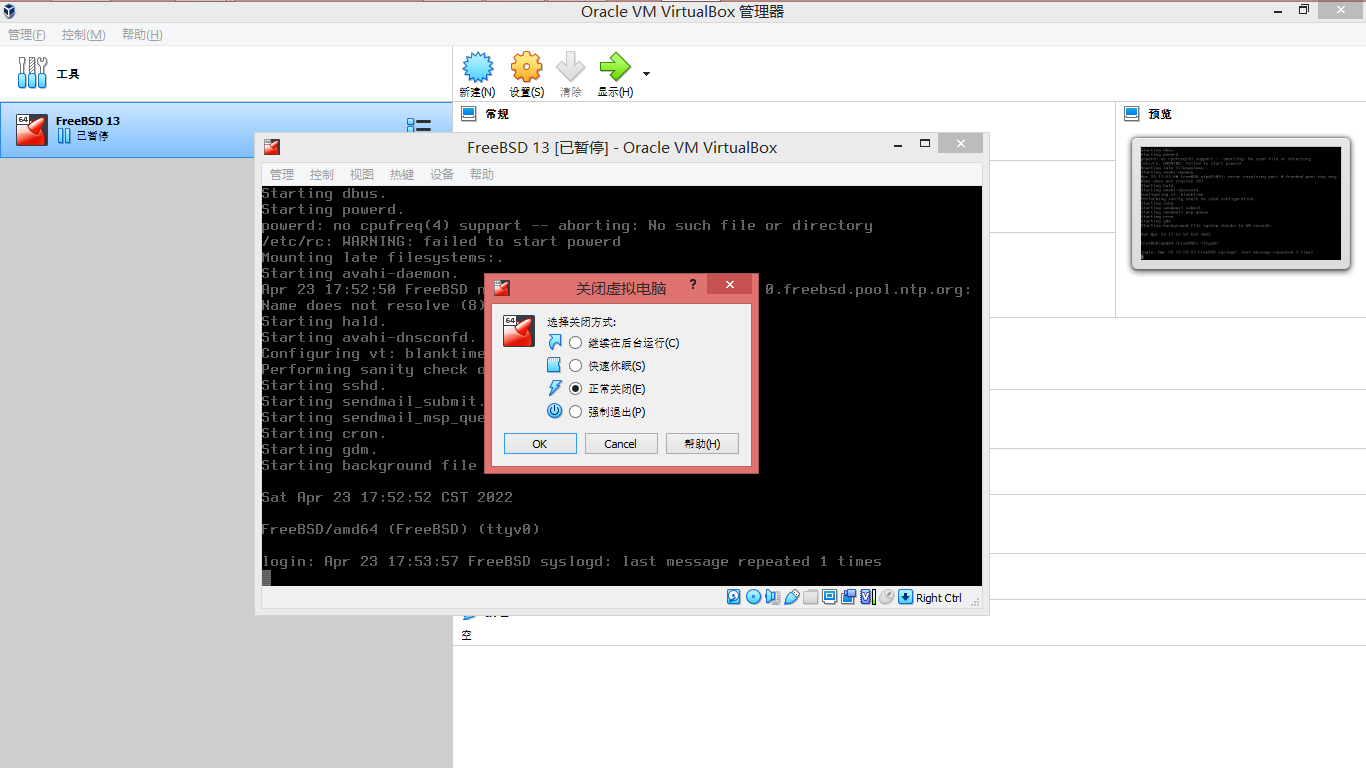
Task: Maximize the FreeBSD 13 VM window
Action: [x=925, y=144]
